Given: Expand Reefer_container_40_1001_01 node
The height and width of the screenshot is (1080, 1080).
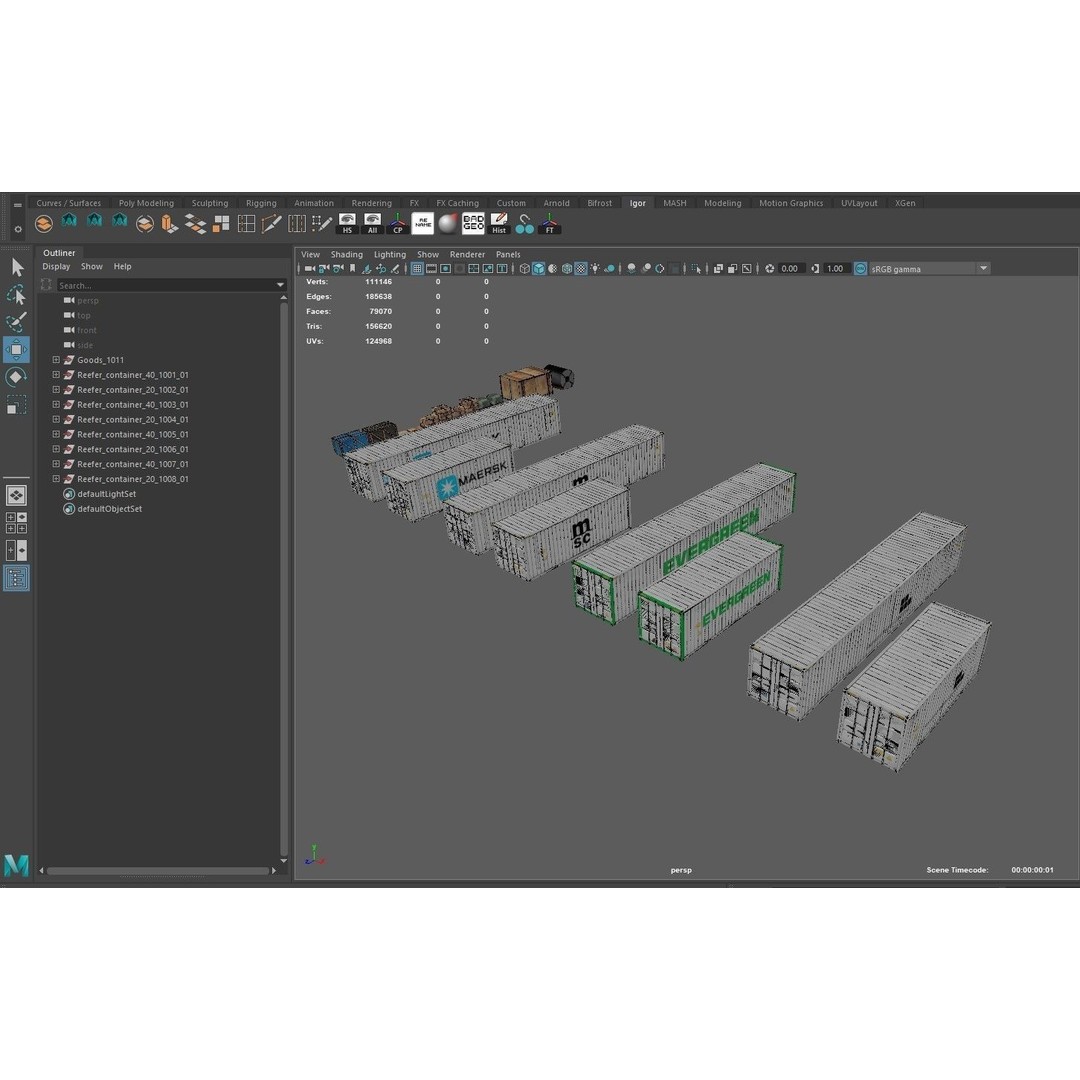Looking at the screenshot, I should click(x=56, y=375).
